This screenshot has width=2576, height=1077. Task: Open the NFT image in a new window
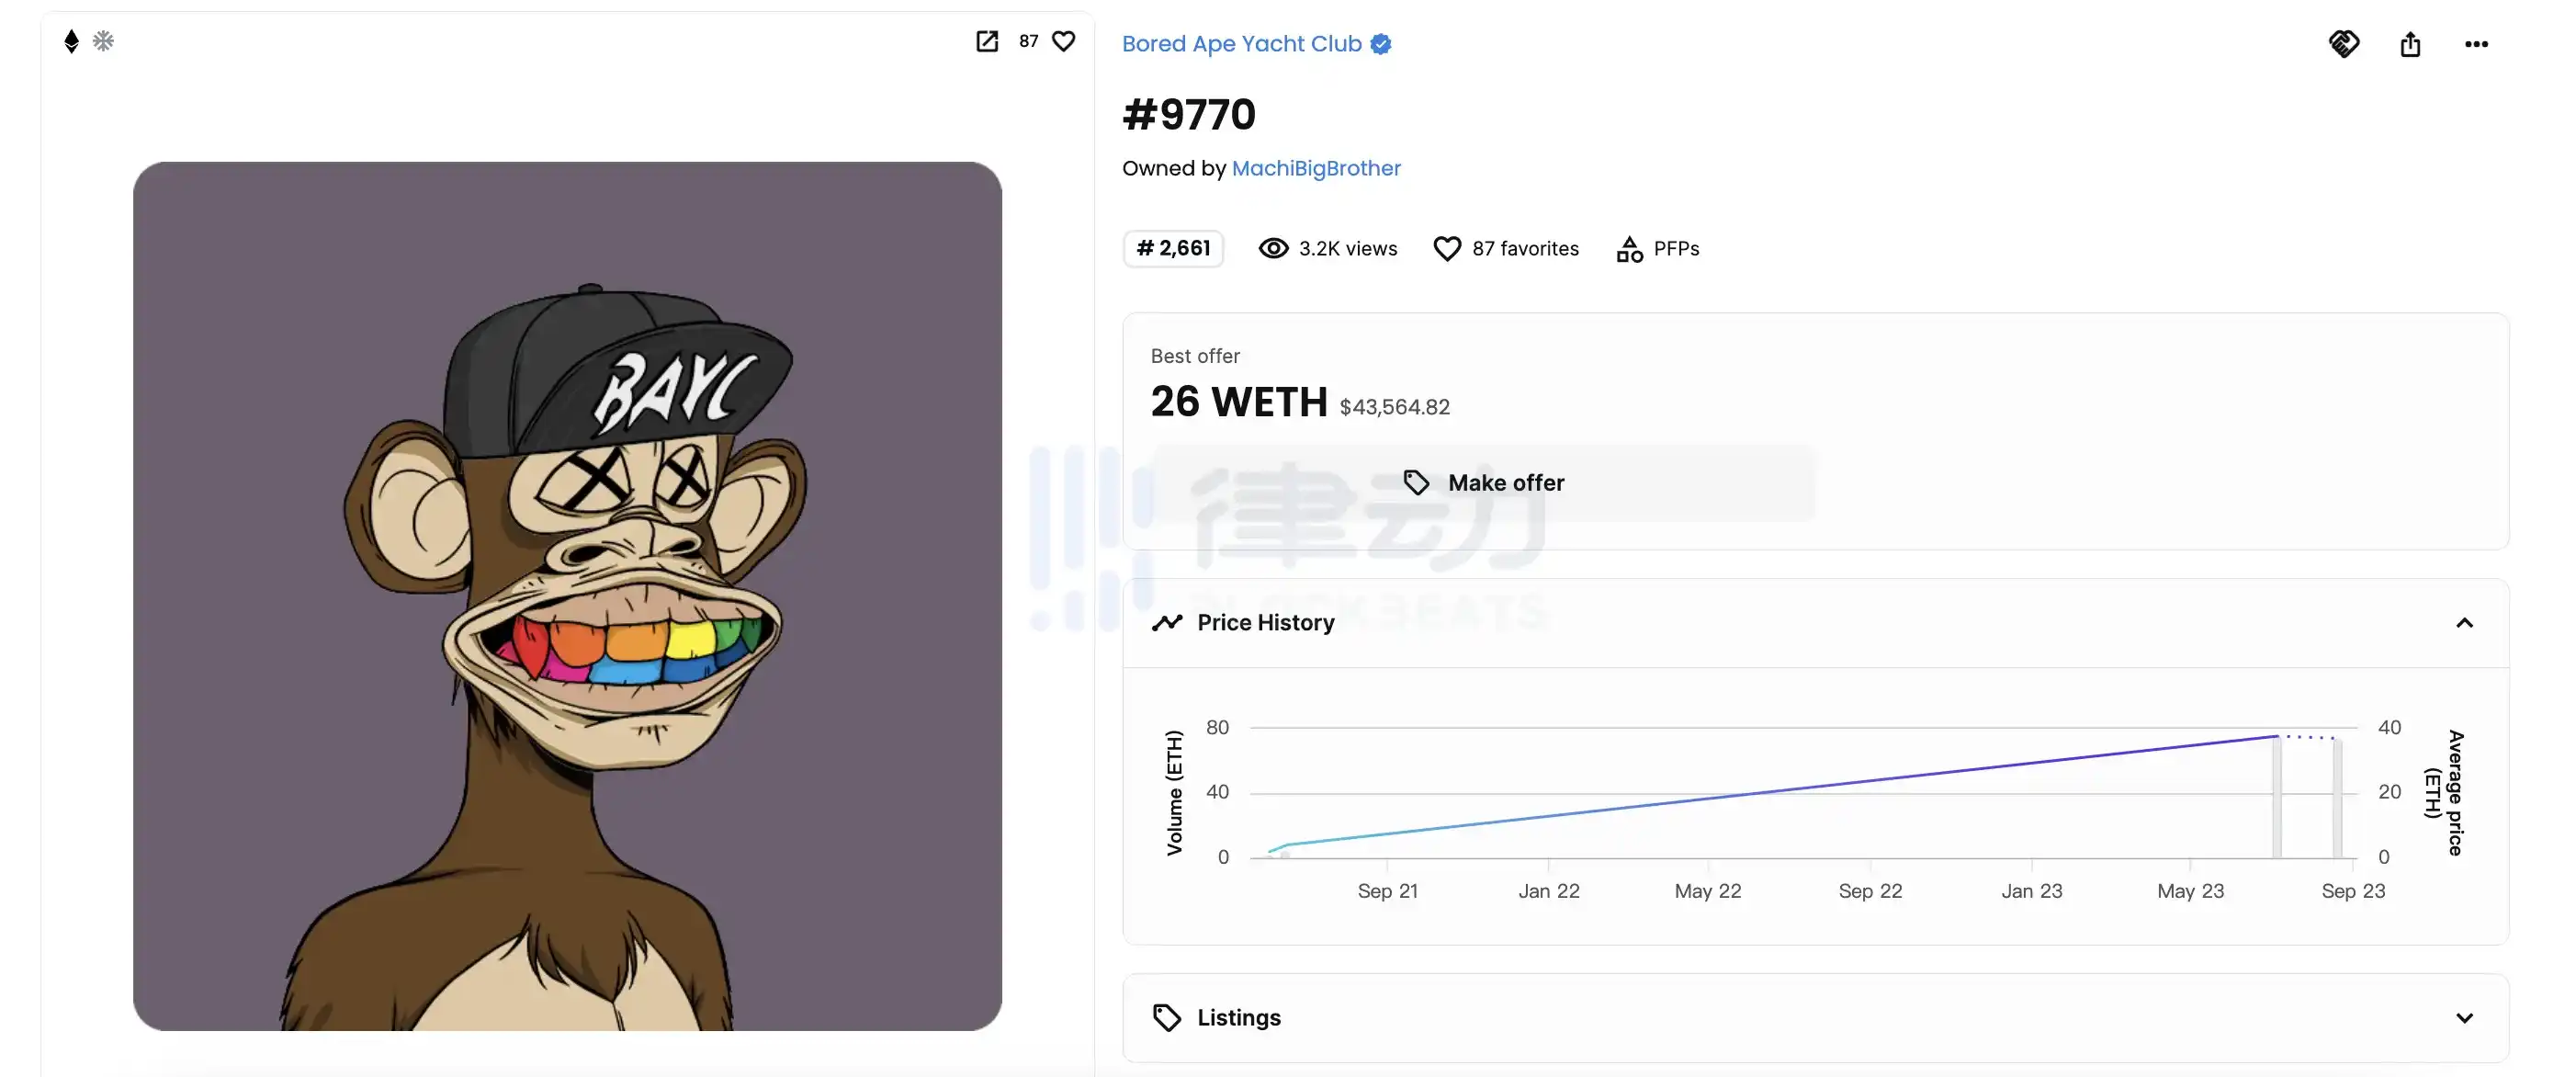pos(986,41)
